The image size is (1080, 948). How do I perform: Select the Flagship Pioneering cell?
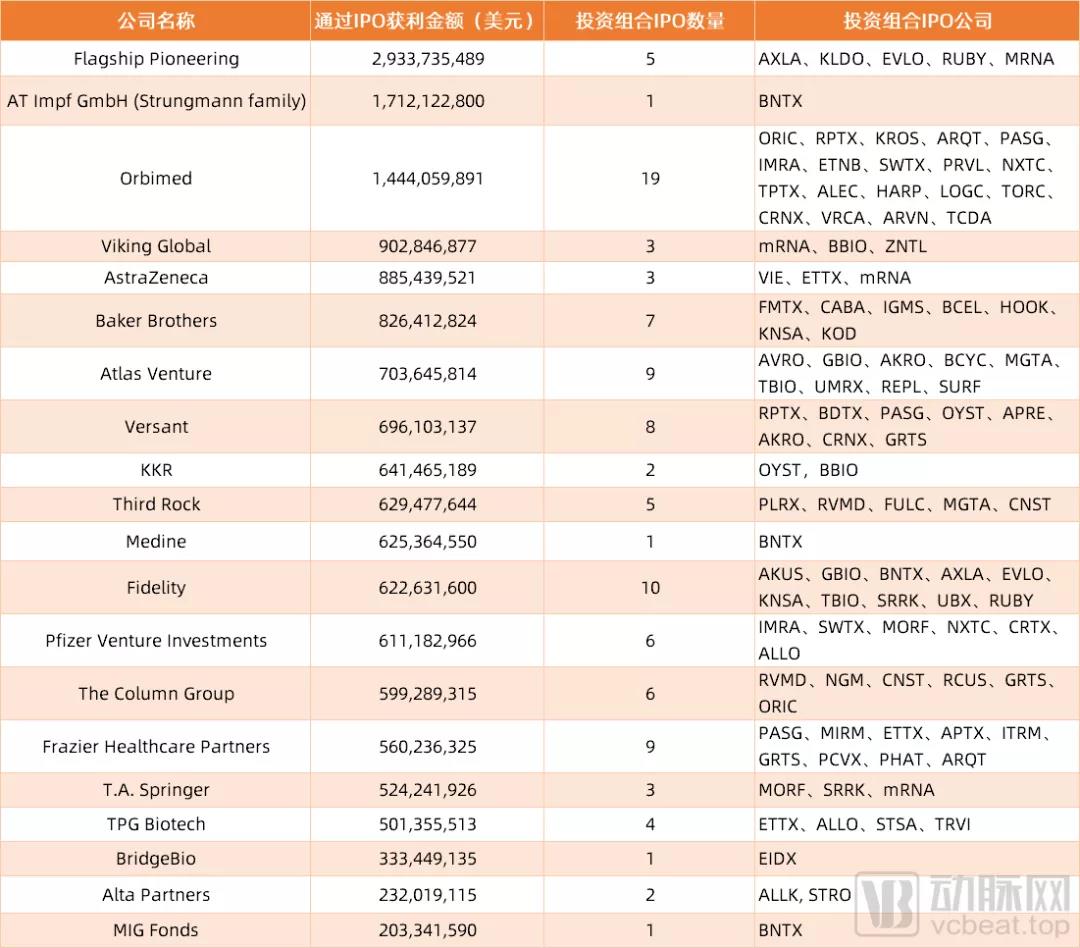[156, 59]
